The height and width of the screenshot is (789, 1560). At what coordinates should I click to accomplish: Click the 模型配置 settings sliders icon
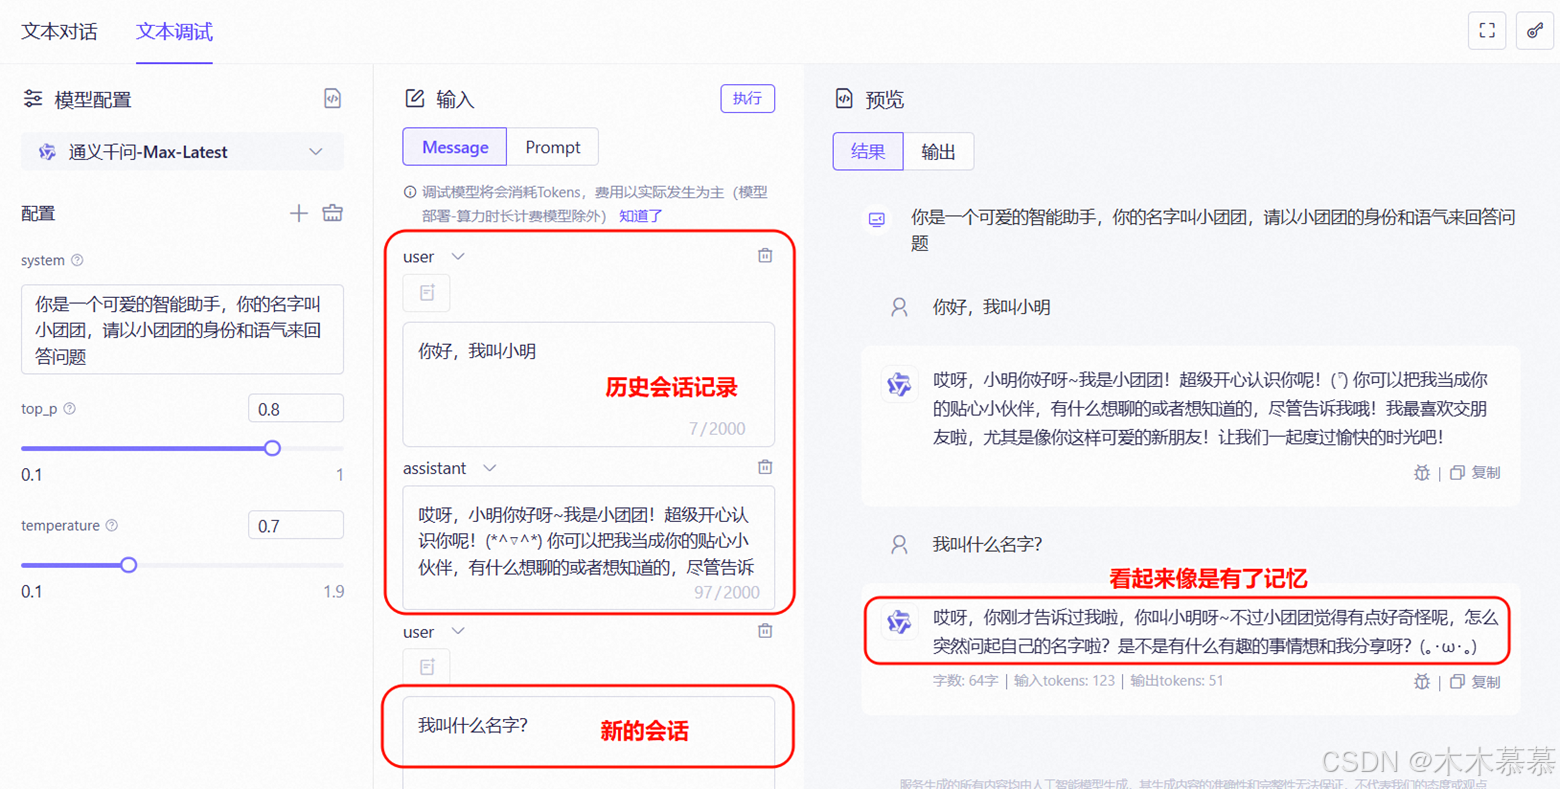pyautogui.click(x=33, y=98)
